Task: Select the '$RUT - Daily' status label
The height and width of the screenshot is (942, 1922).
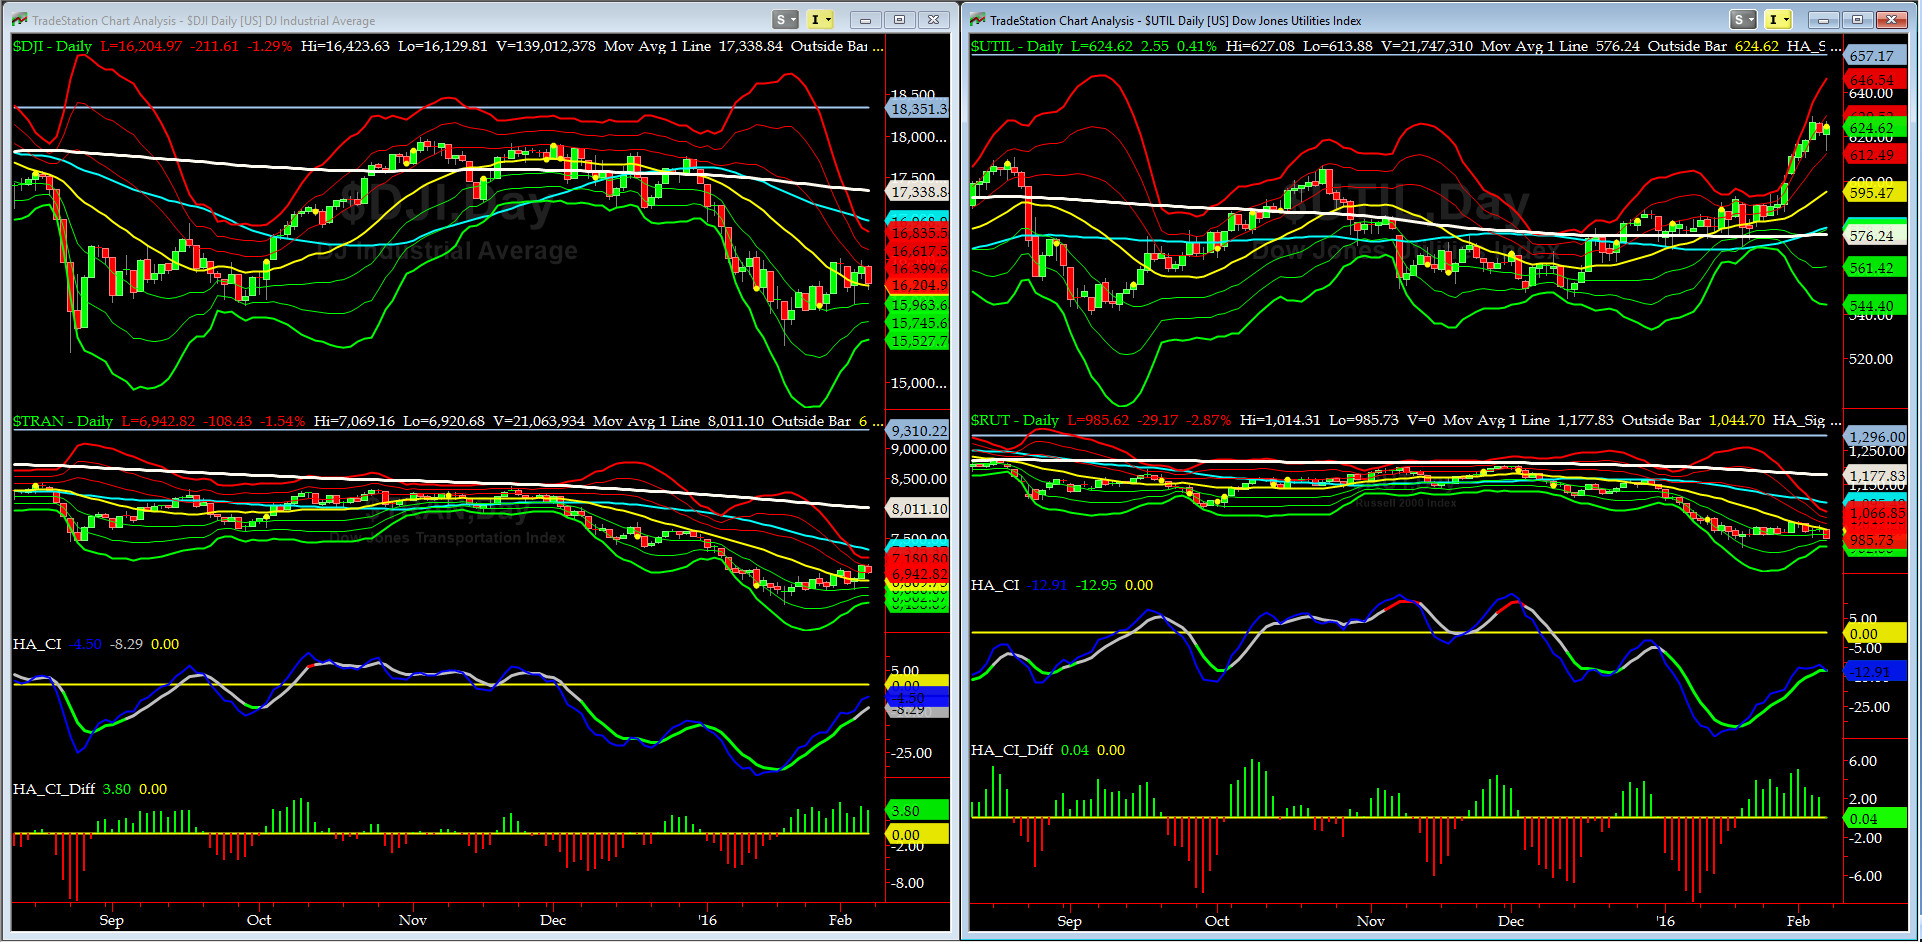Action: [1015, 420]
